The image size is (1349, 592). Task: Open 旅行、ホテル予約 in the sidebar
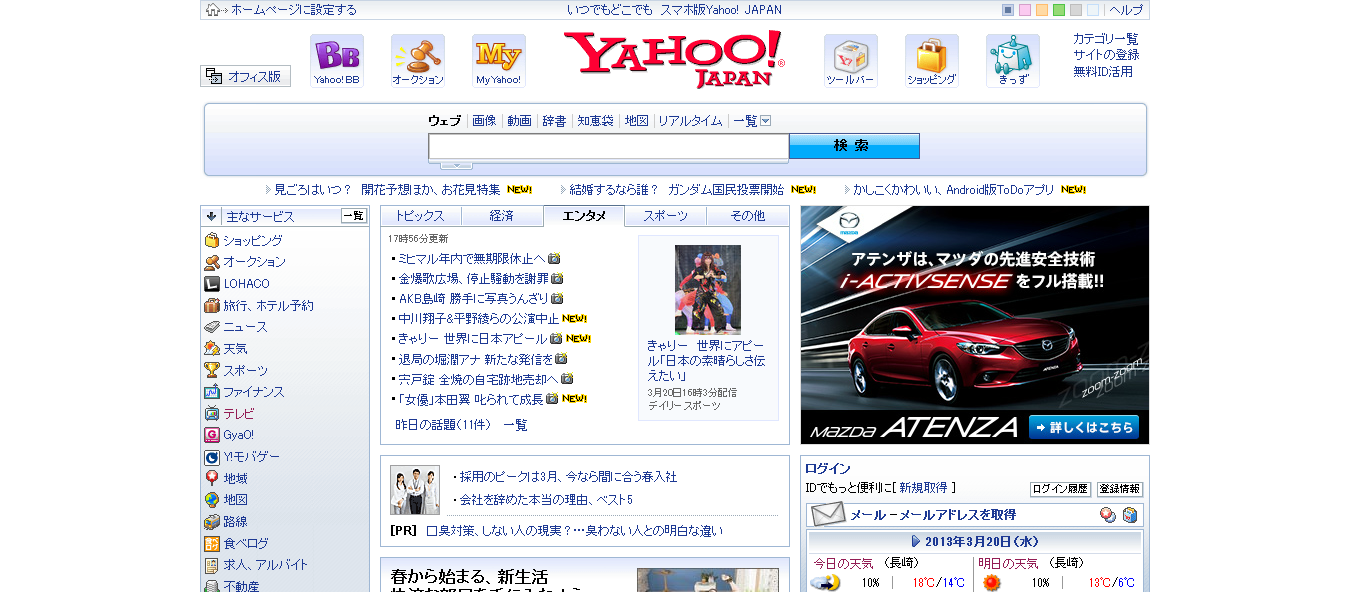point(268,306)
